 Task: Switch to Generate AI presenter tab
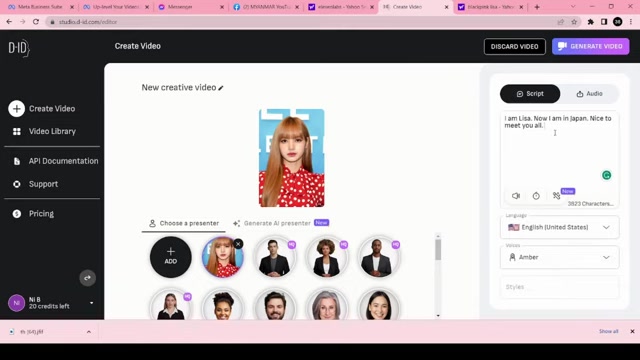click(x=281, y=223)
